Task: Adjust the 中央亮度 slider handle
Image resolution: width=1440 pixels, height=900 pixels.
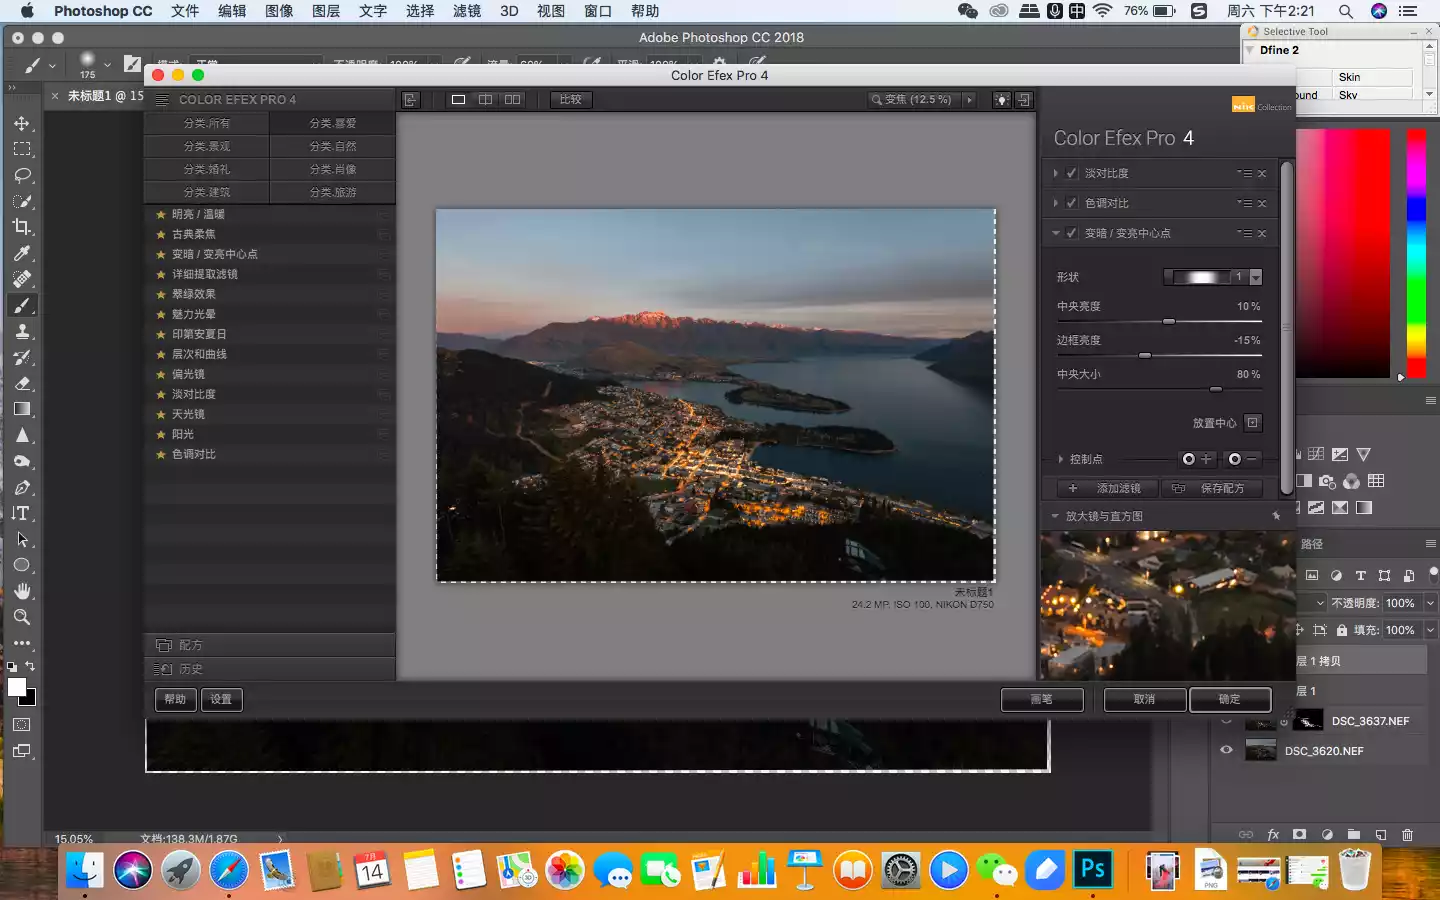Action: [1168, 322]
